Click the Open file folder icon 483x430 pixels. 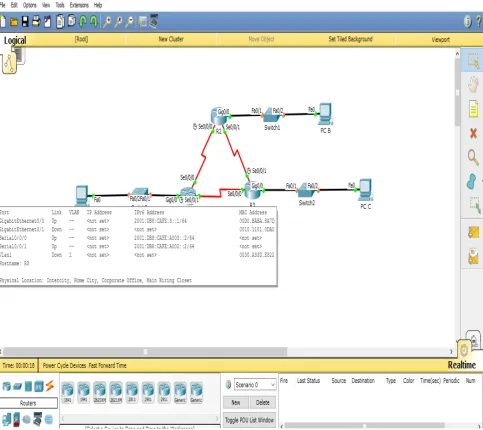14,22
